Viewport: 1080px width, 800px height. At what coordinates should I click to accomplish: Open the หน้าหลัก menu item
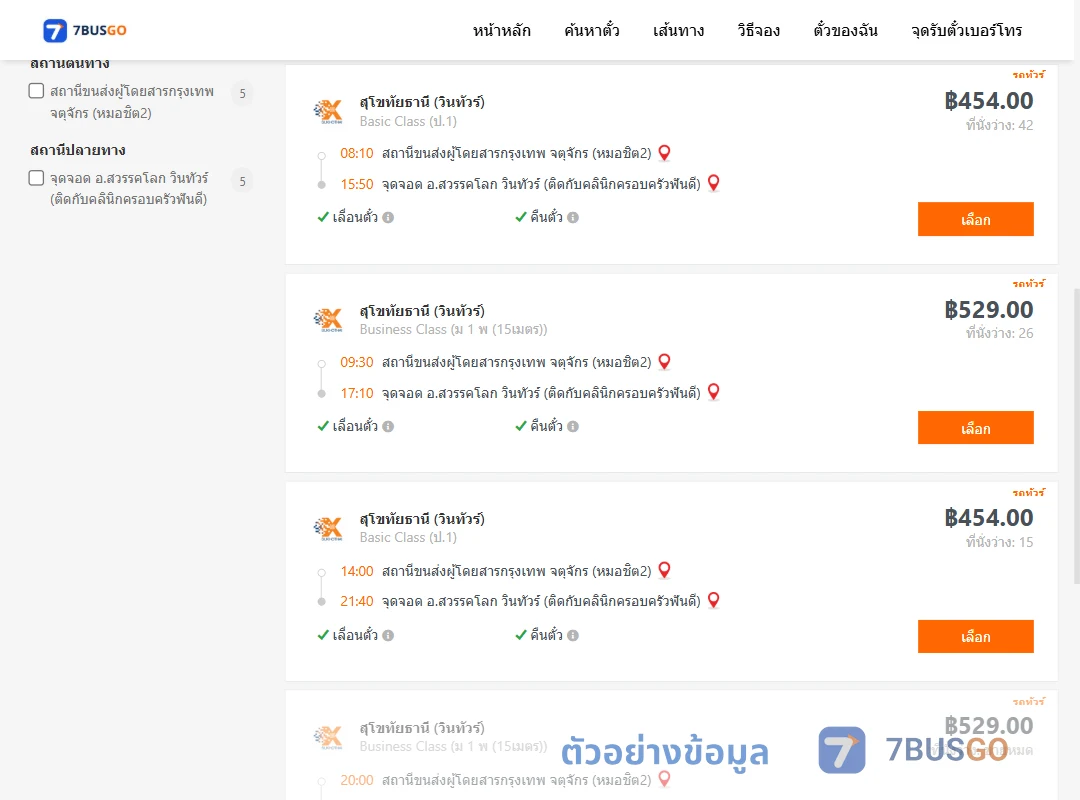[501, 30]
